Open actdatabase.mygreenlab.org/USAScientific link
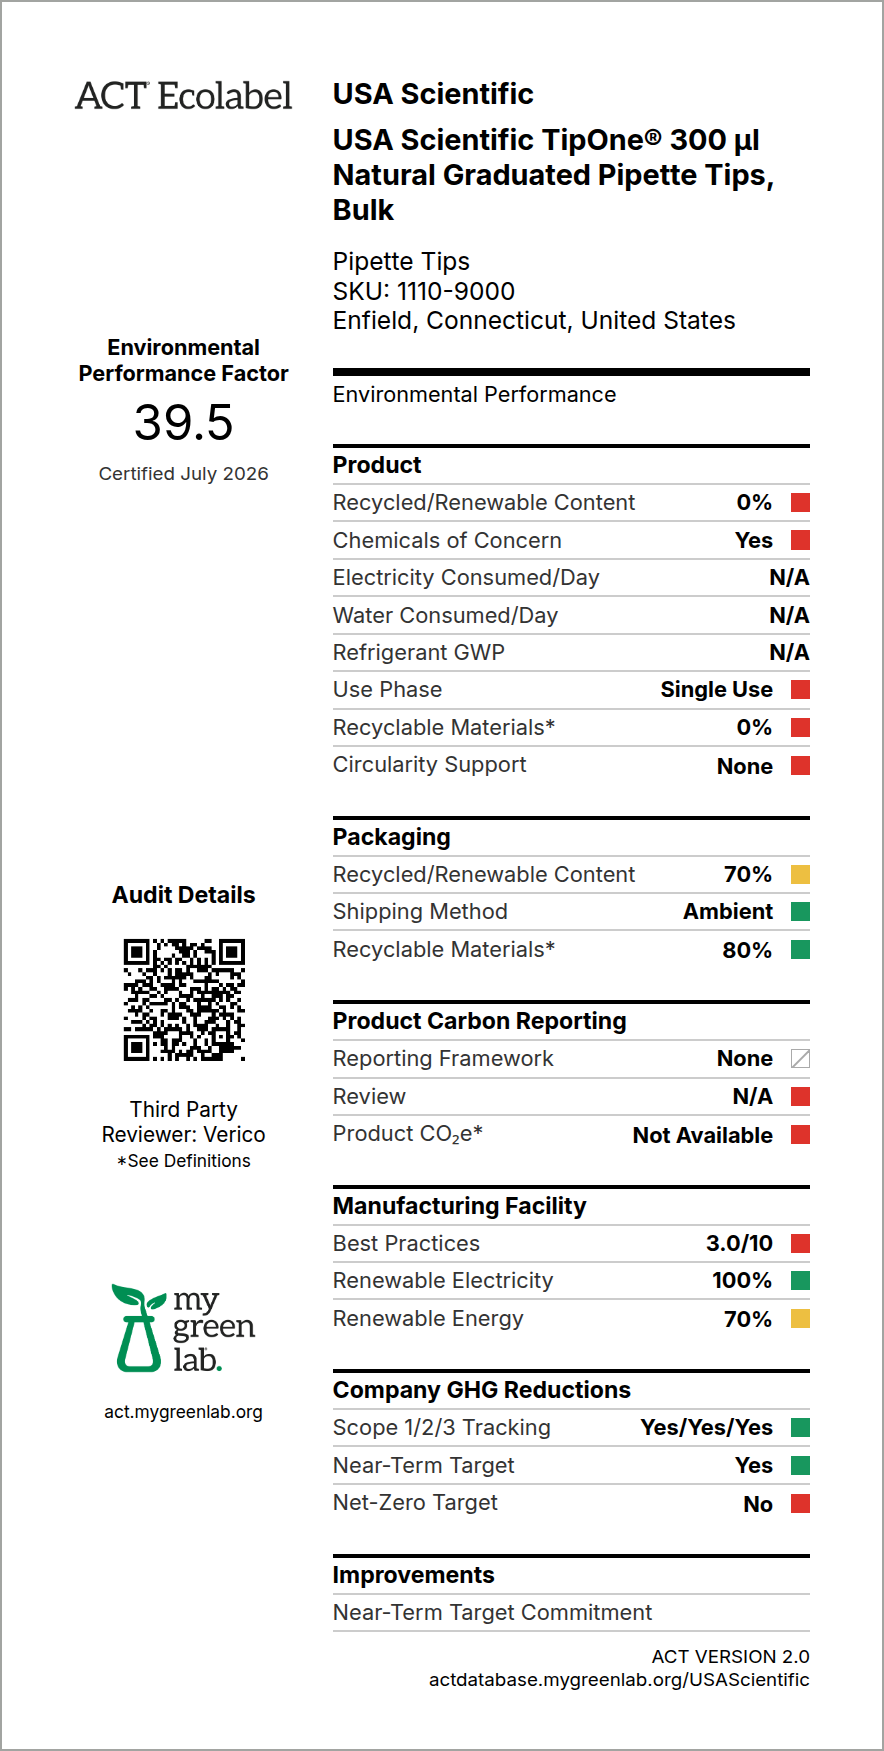 (x=619, y=1680)
